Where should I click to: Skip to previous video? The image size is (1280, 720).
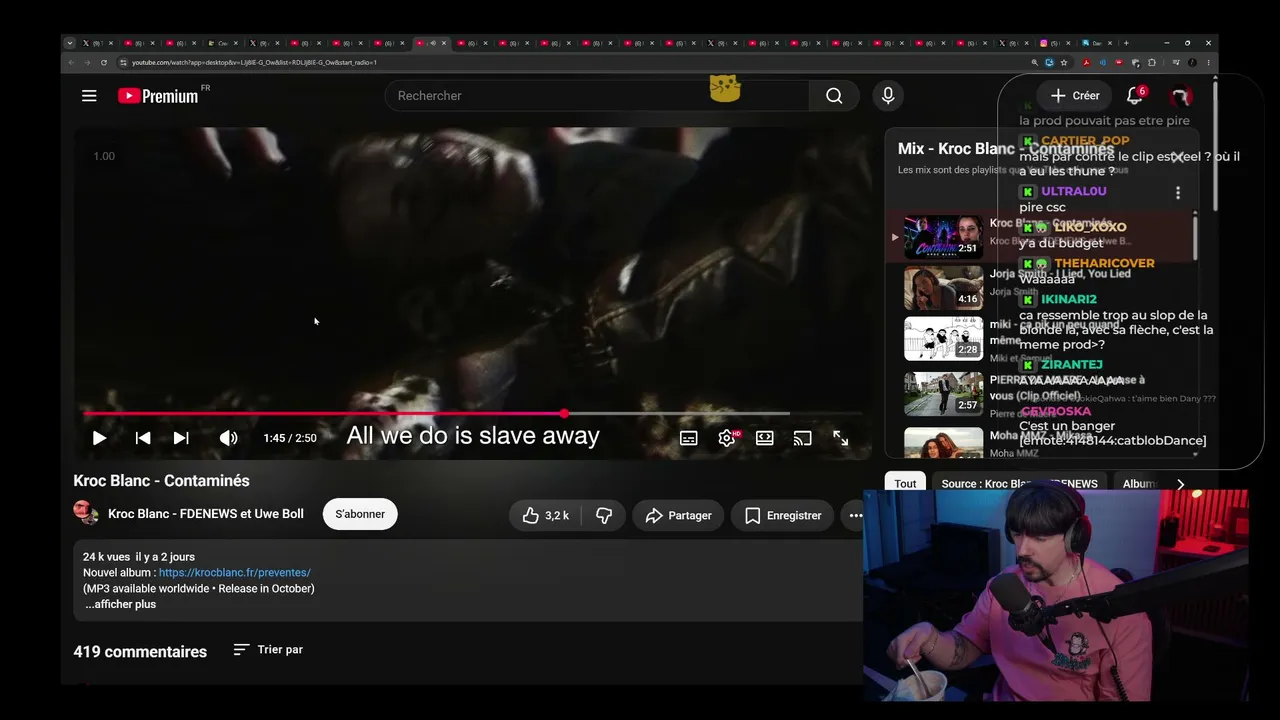tap(143, 438)
